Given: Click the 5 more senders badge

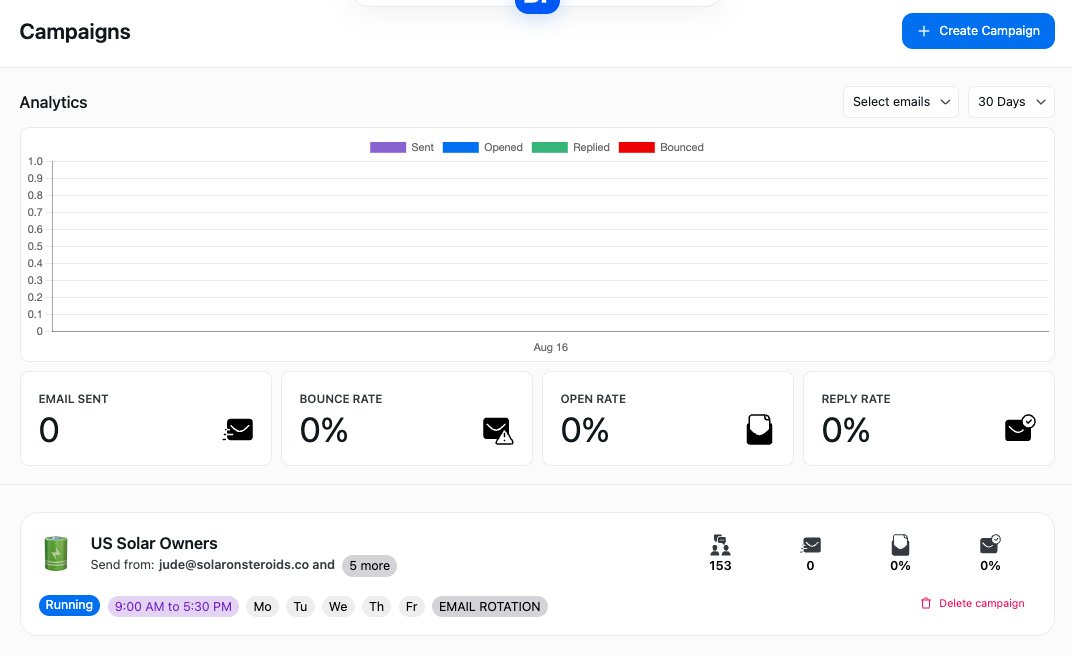Looking at the screenshot, I should coord(369,566).
